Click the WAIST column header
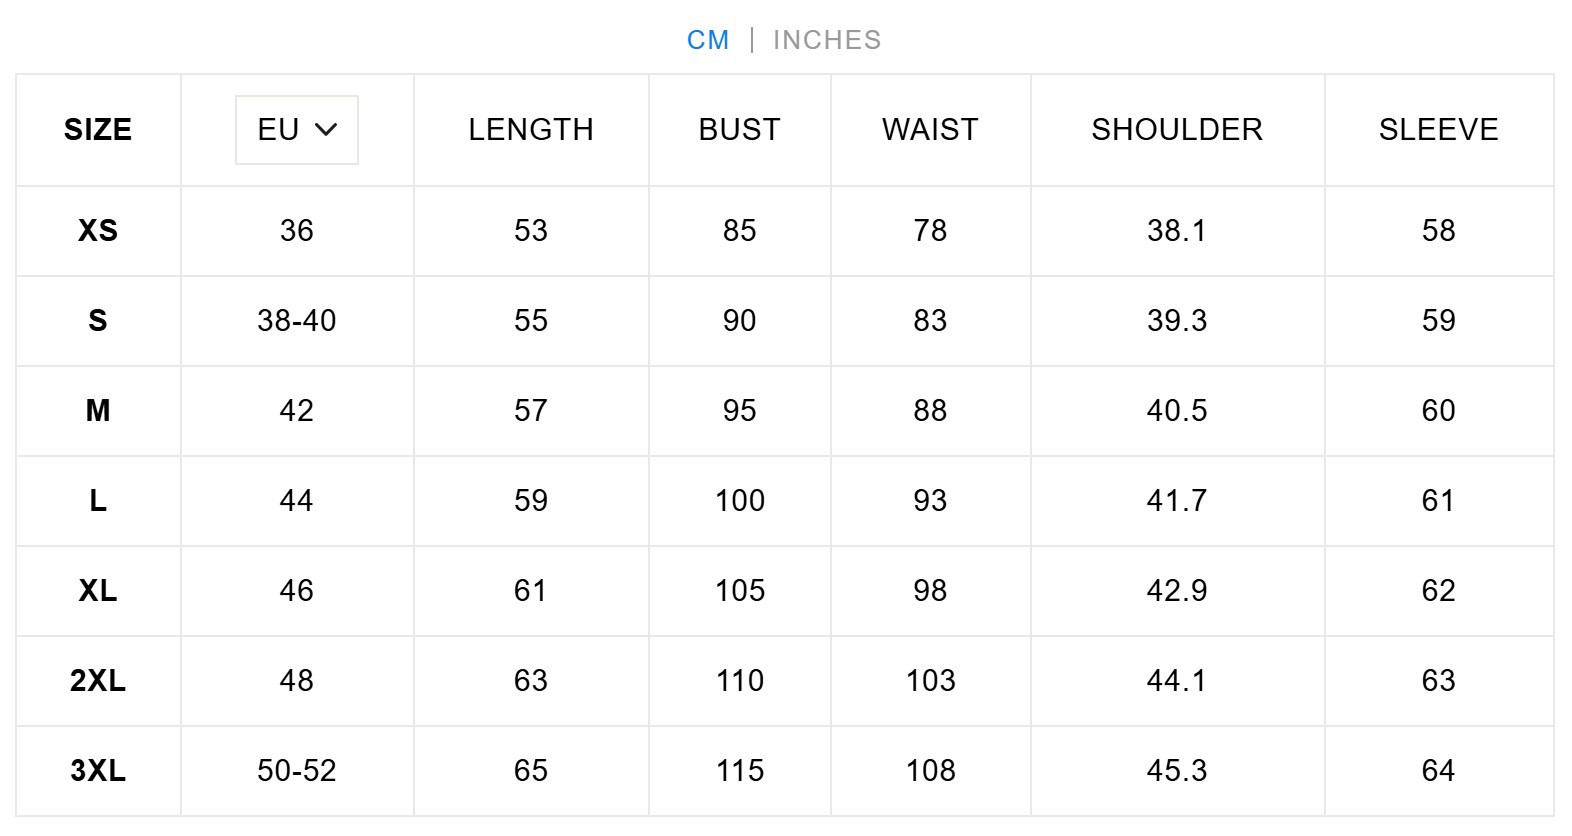Viewport: 1572px width, 836px height. coord(930,130)
